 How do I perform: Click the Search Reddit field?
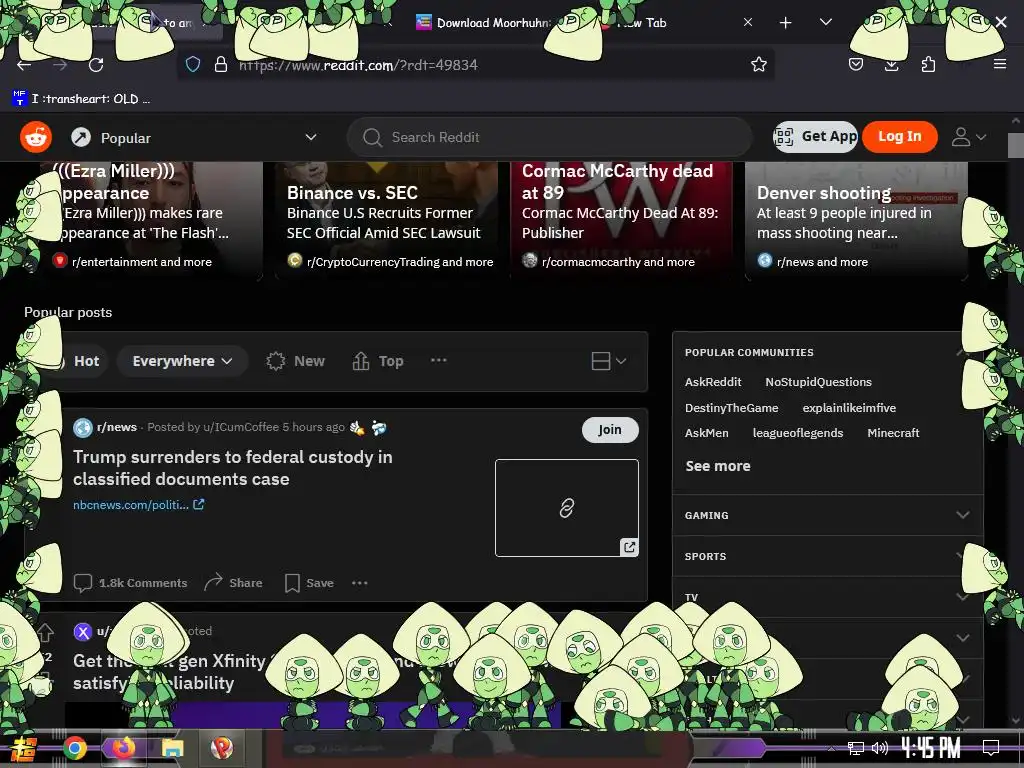[549, 137]
